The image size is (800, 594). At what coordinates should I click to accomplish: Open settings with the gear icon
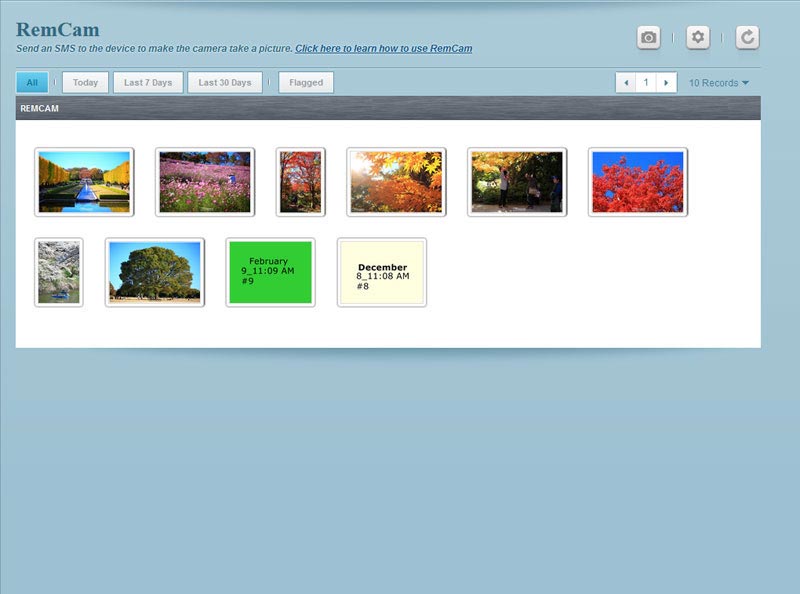coord(697,38)
